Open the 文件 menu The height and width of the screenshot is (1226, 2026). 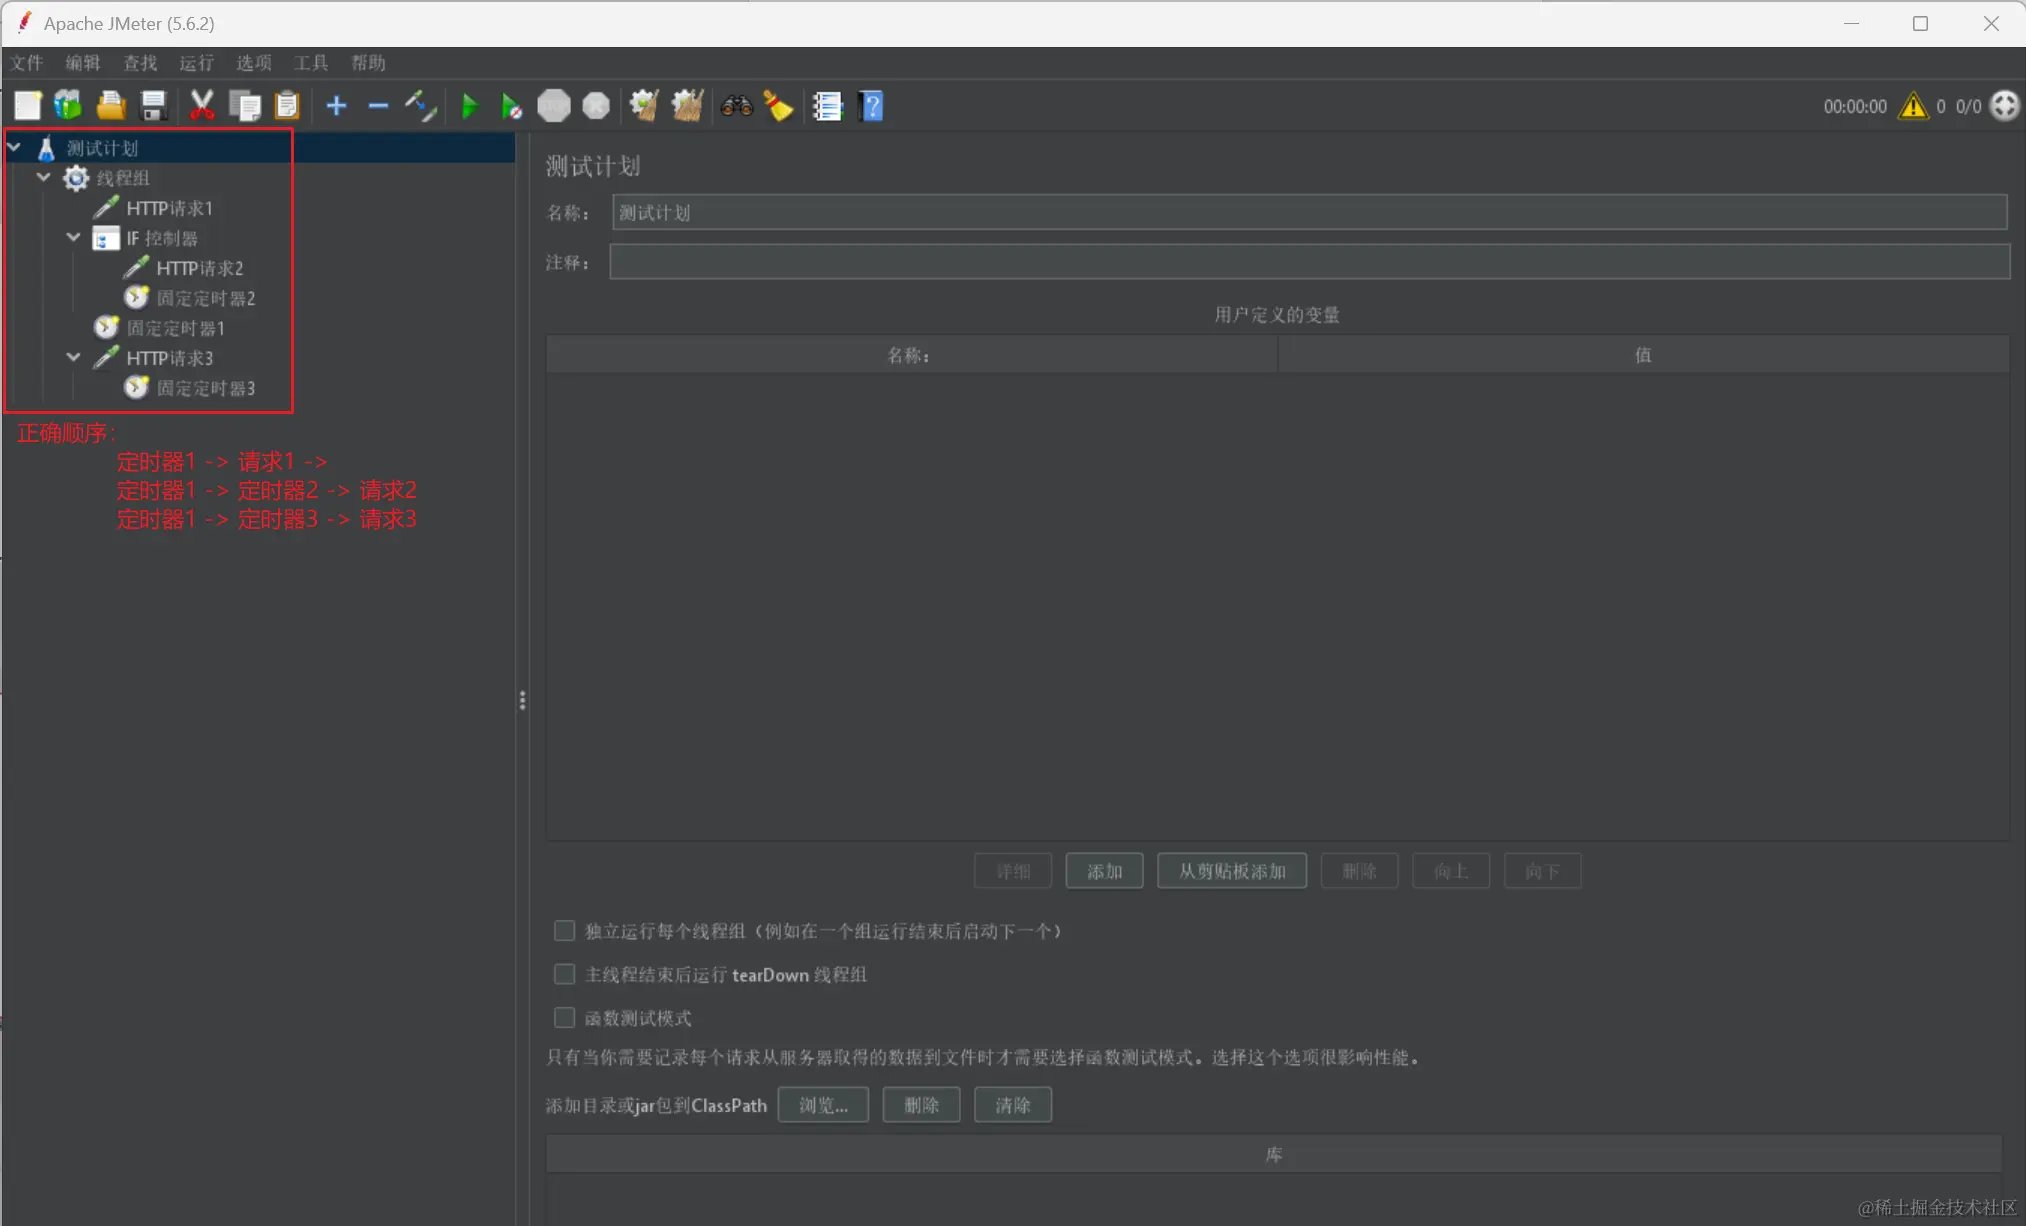pos(27,63)
